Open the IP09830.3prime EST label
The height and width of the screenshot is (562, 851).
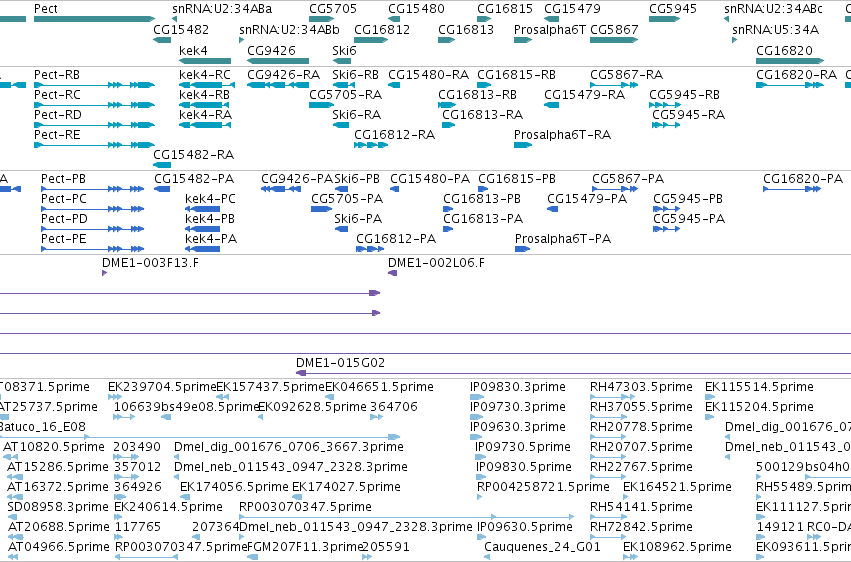tap(518, 387)
